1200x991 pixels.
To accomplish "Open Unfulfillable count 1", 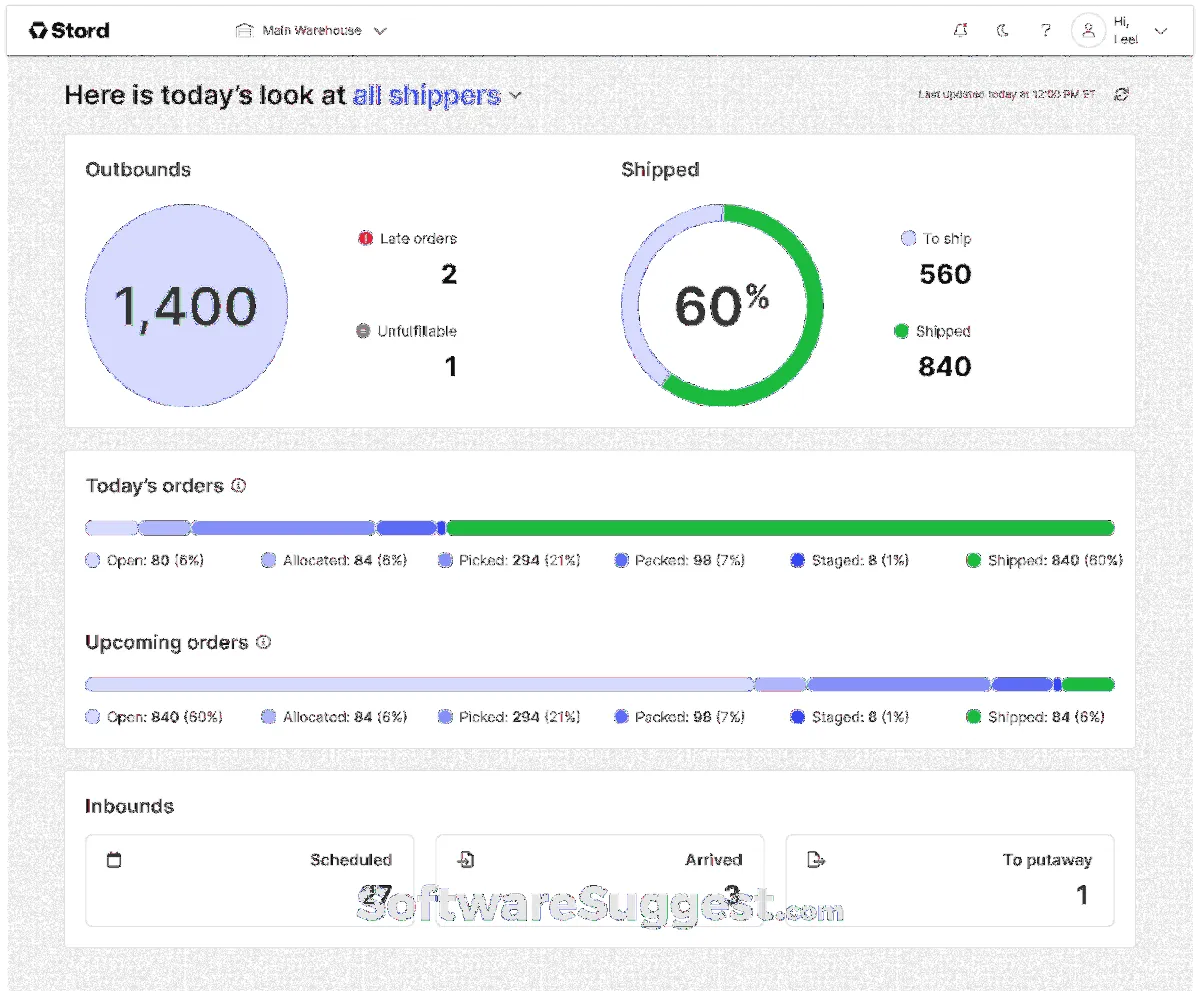I will 451,367.
